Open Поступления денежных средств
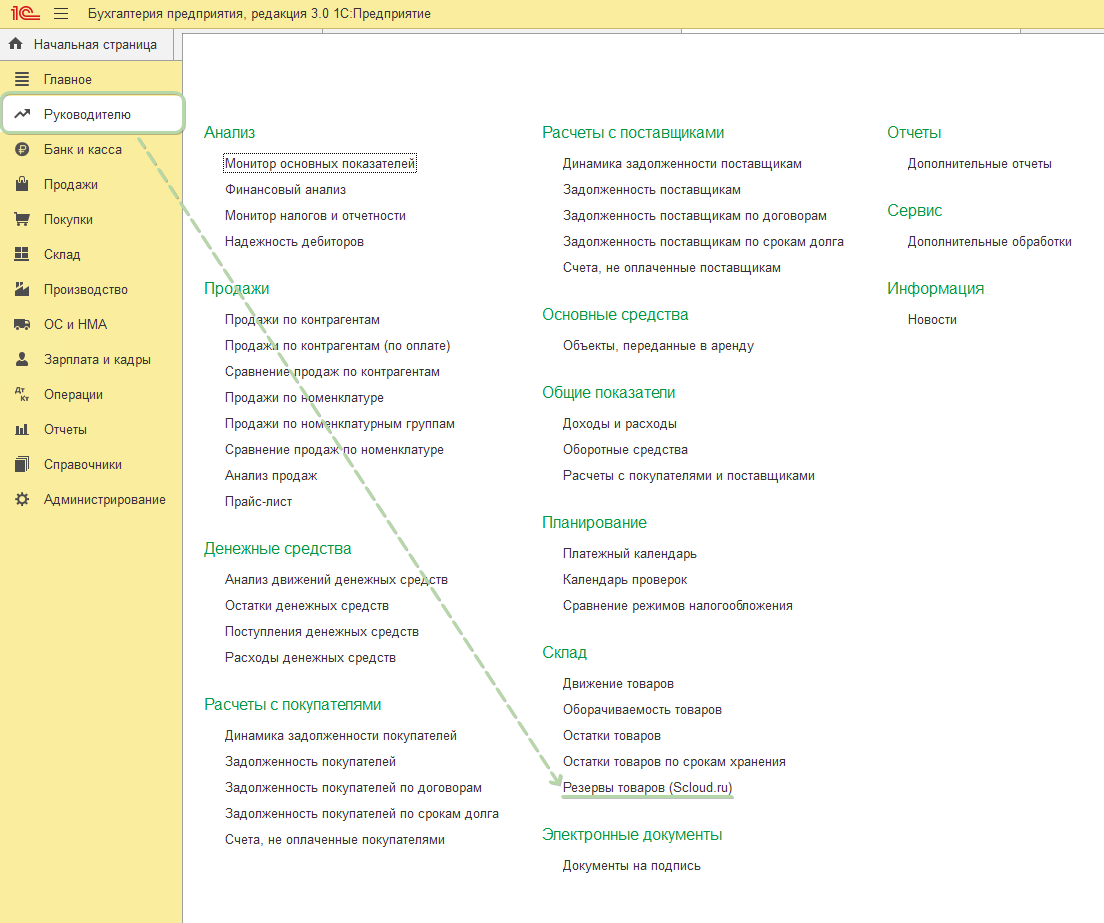1104x923 pixels. pyautogui.click(x=322, y=632)
